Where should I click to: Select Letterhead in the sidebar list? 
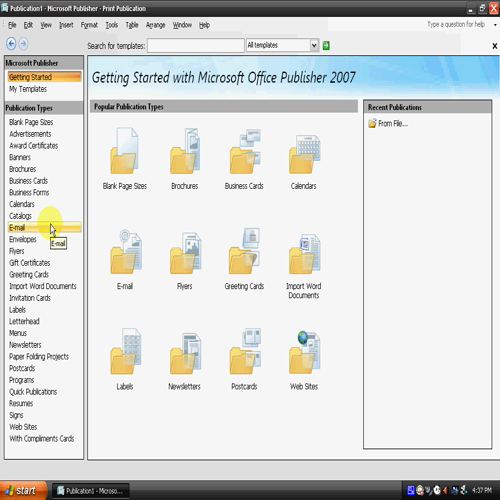coord(24,321)
